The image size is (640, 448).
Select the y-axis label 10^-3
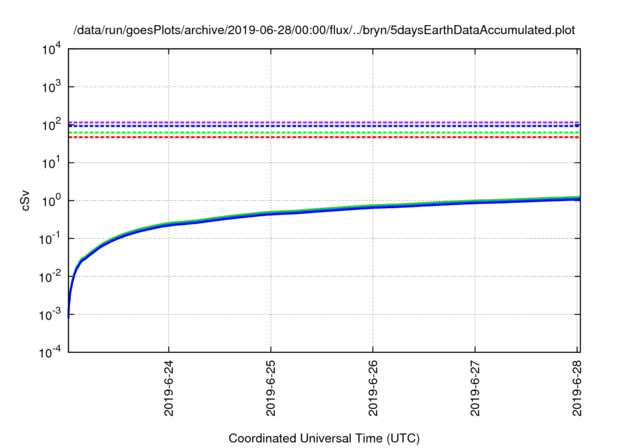pos(51,315)
